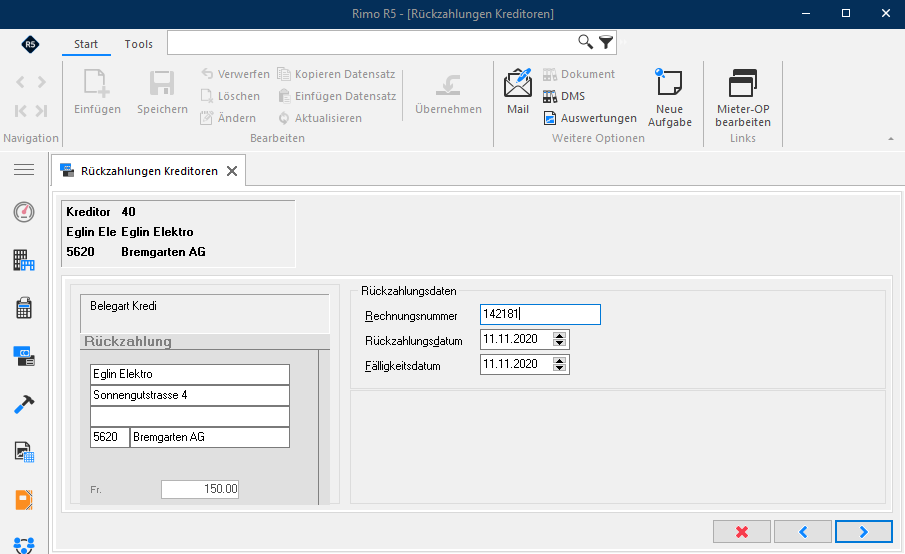
Task: Click the 5620 postal code field
Action: coord(110,437)
